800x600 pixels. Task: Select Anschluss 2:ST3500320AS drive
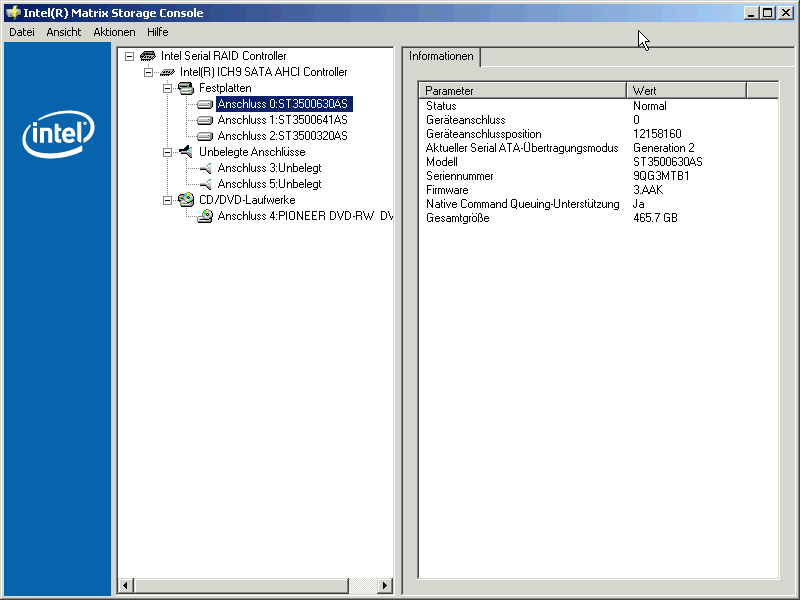[283, 136]
